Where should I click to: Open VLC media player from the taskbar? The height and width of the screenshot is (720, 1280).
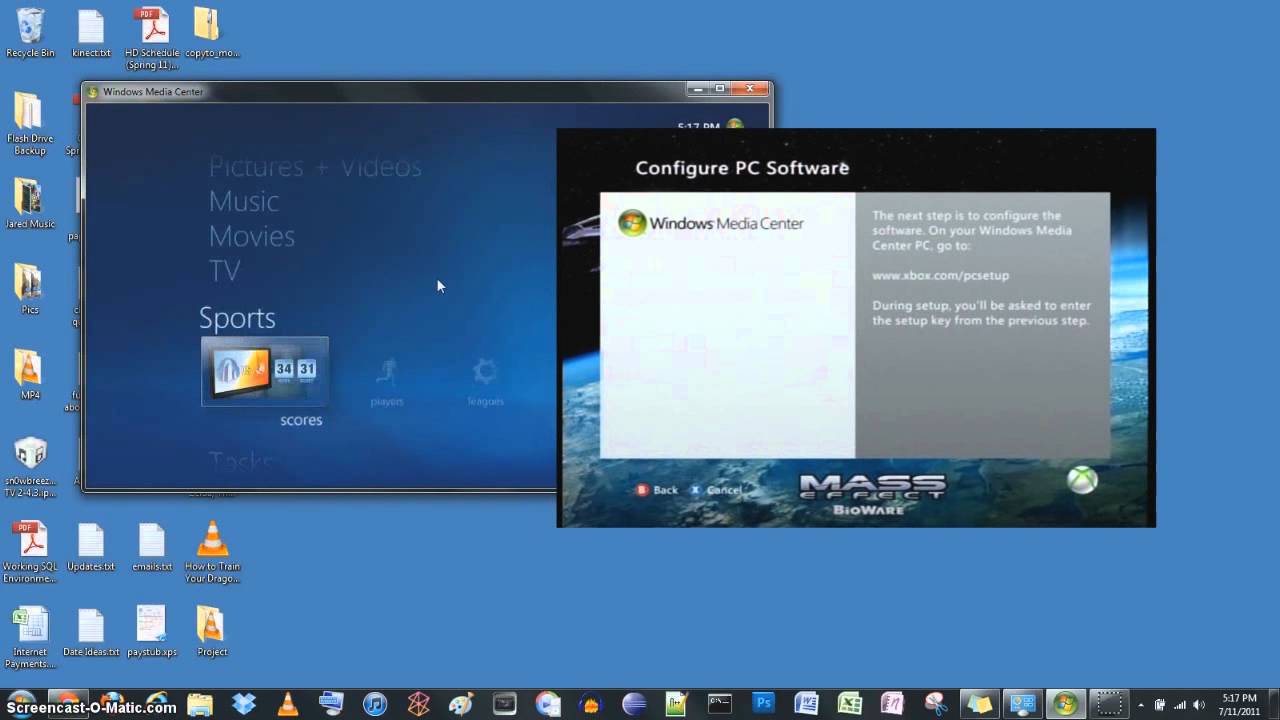287,703
